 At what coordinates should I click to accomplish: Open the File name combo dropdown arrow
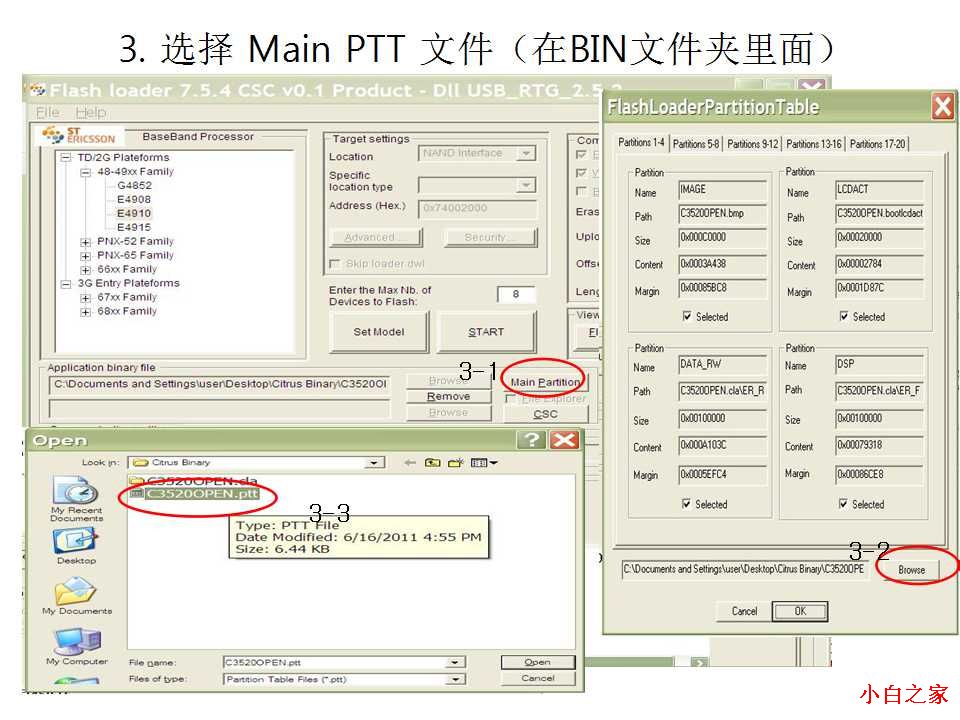[455, 662]
